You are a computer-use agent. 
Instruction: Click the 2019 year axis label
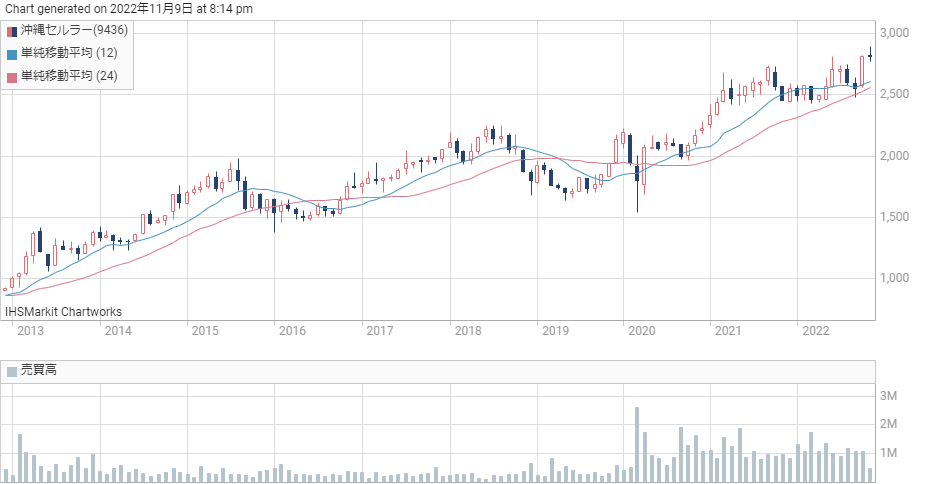coord(555,331)
